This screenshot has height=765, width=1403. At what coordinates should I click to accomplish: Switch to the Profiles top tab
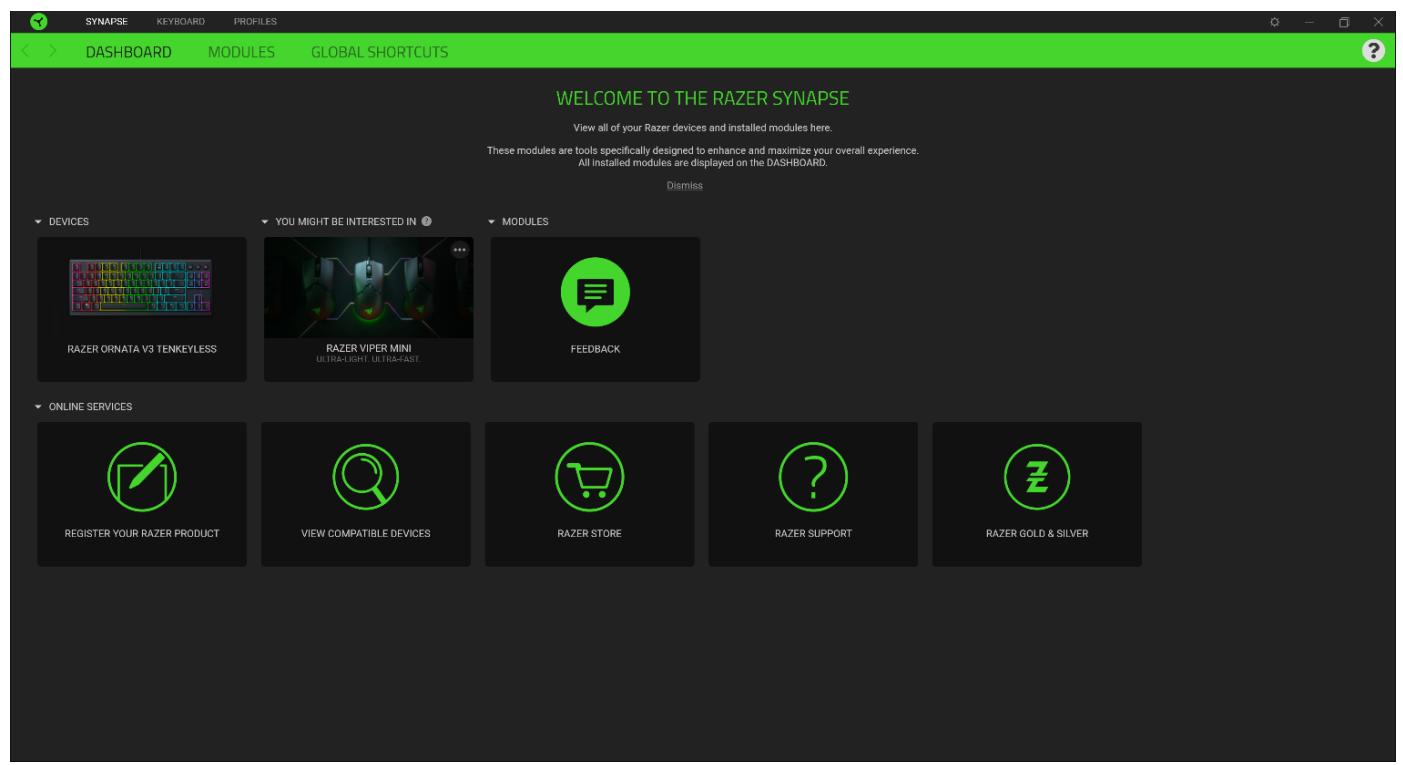pyautogui.click(x=255, y=21)
